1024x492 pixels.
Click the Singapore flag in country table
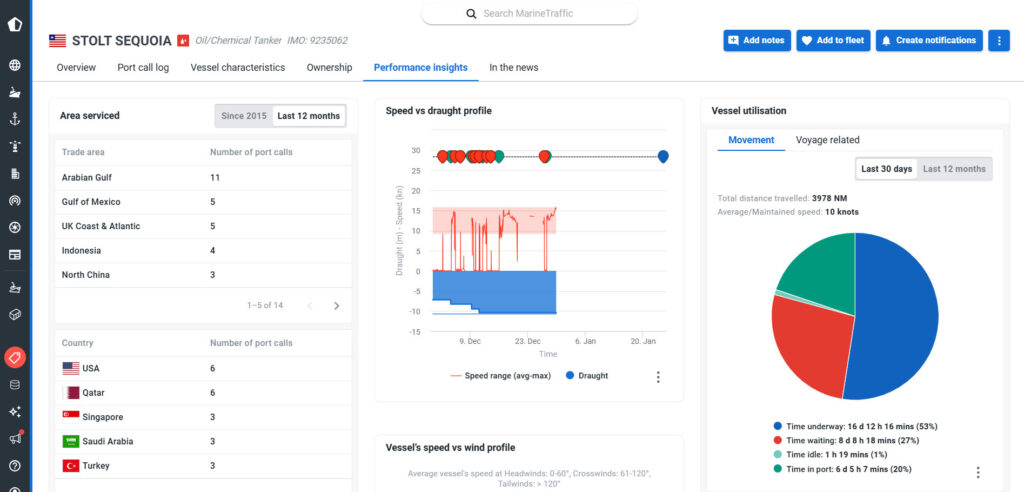[x=71, y=417]
